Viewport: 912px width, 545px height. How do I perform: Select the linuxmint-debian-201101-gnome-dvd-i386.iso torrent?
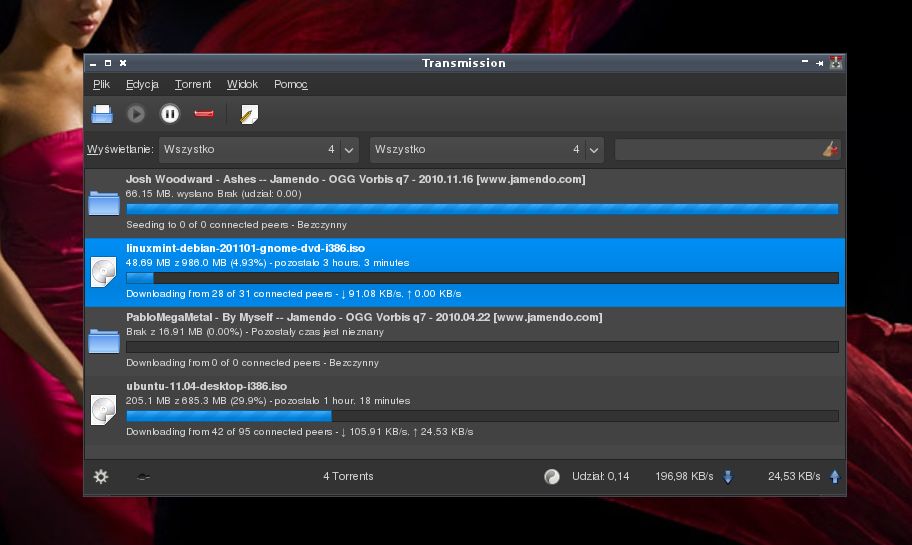465,272
